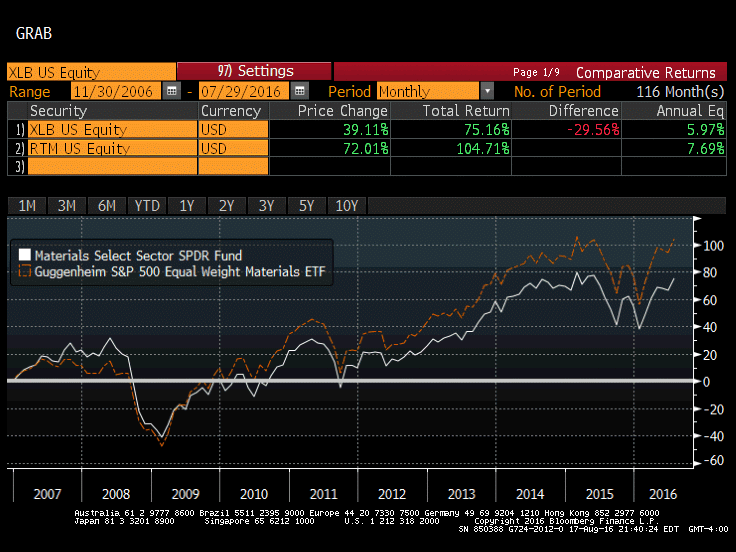
Task: Click the 72.01% price change value
Action: pos(366,148)
